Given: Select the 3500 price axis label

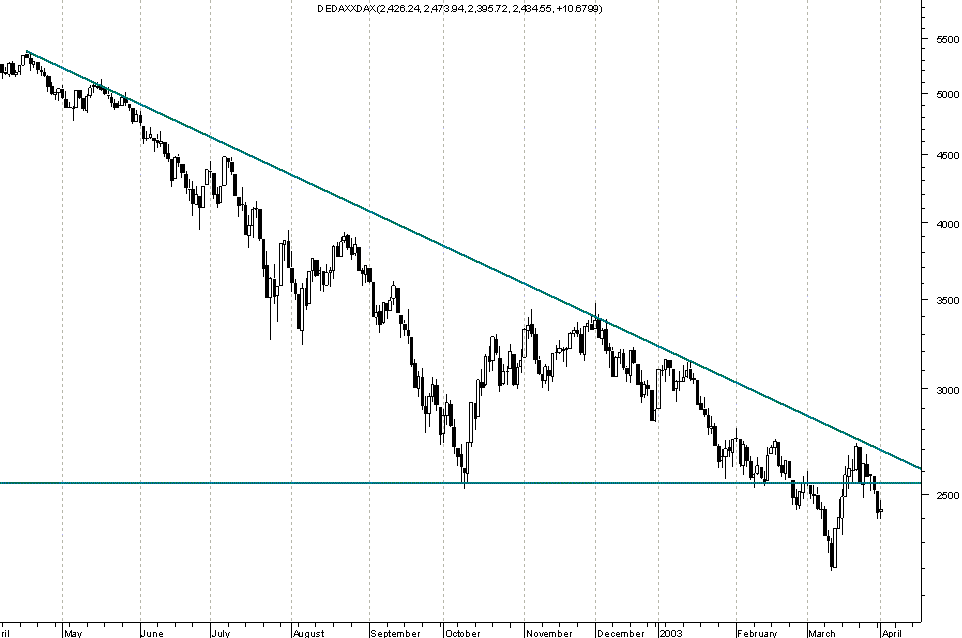Looking at the screenshot, I should [x=947, y=301].
